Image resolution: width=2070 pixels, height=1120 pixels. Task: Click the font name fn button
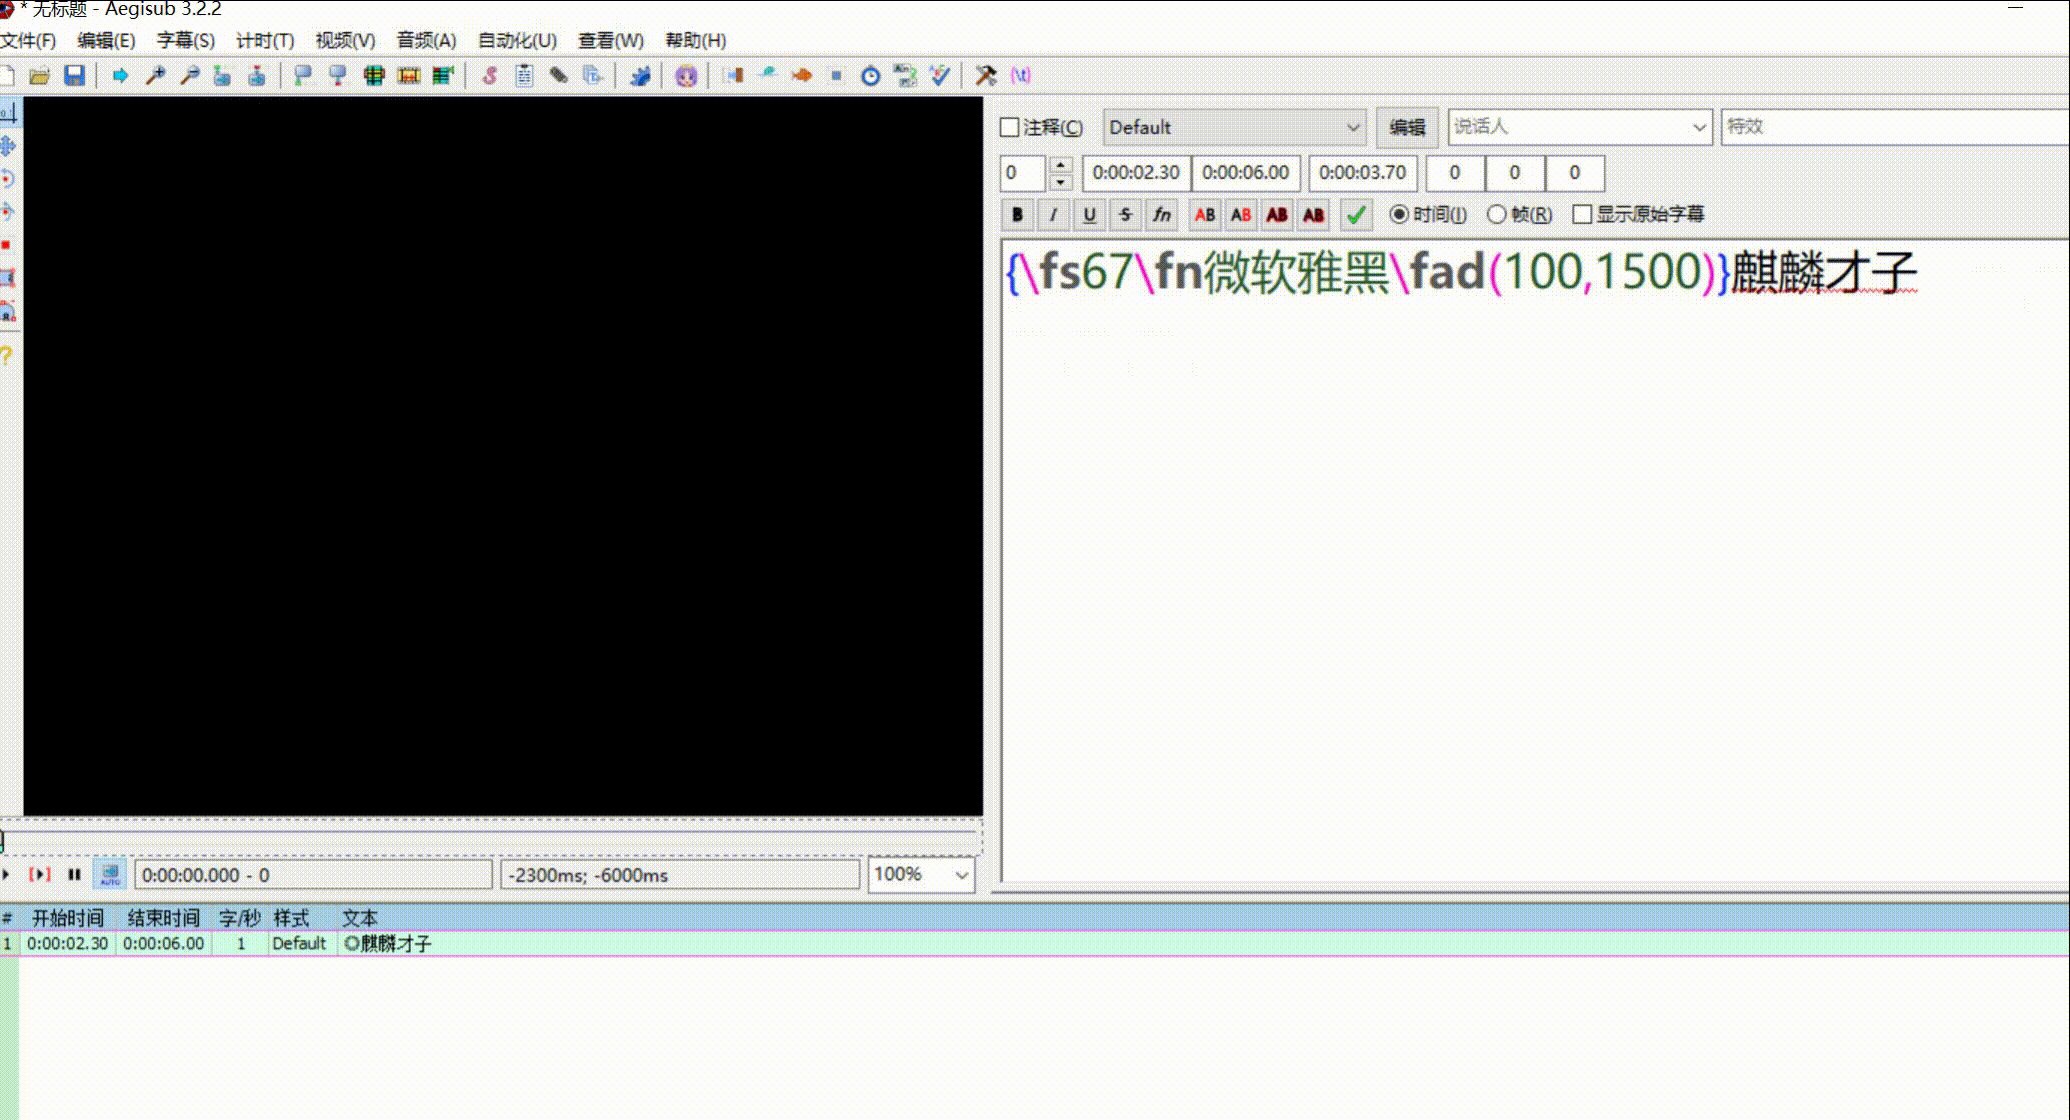click(1161, 215)
